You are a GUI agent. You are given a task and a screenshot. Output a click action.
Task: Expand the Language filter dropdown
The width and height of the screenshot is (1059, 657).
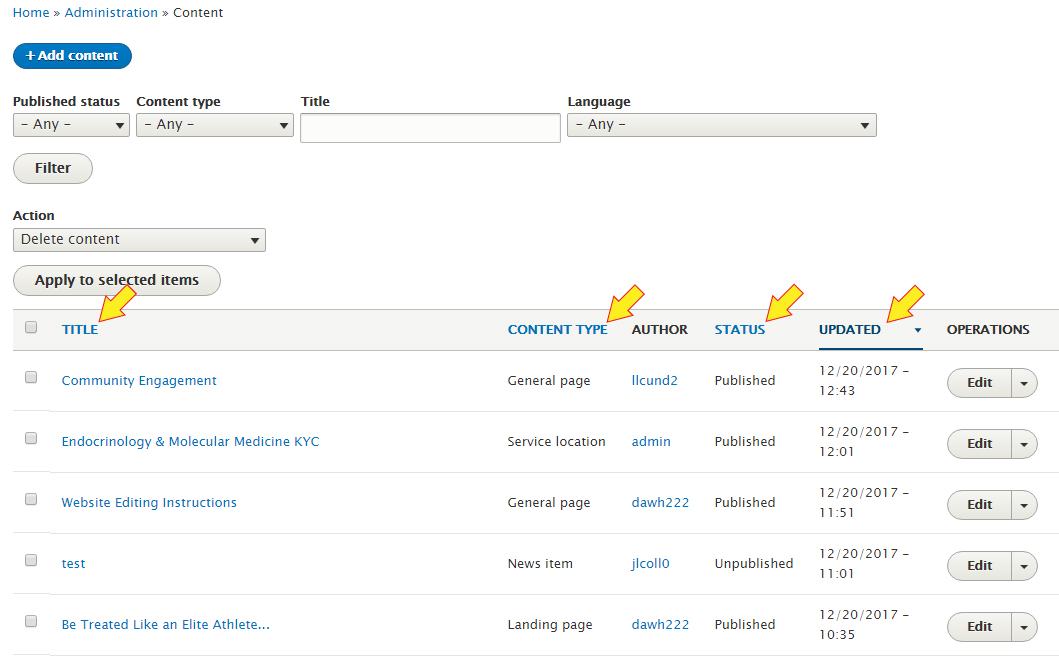point(721,125)
